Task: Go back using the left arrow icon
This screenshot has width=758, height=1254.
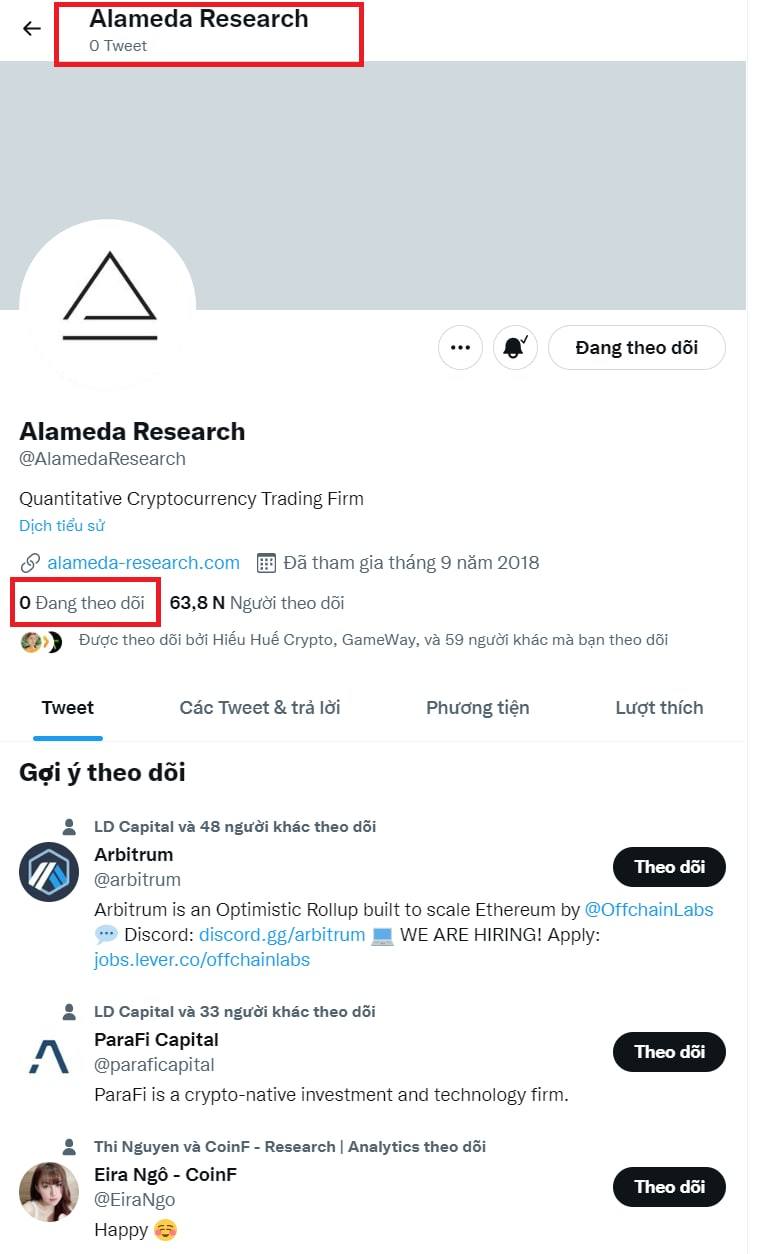Action: pyautogui.click(x=32, y=28)
